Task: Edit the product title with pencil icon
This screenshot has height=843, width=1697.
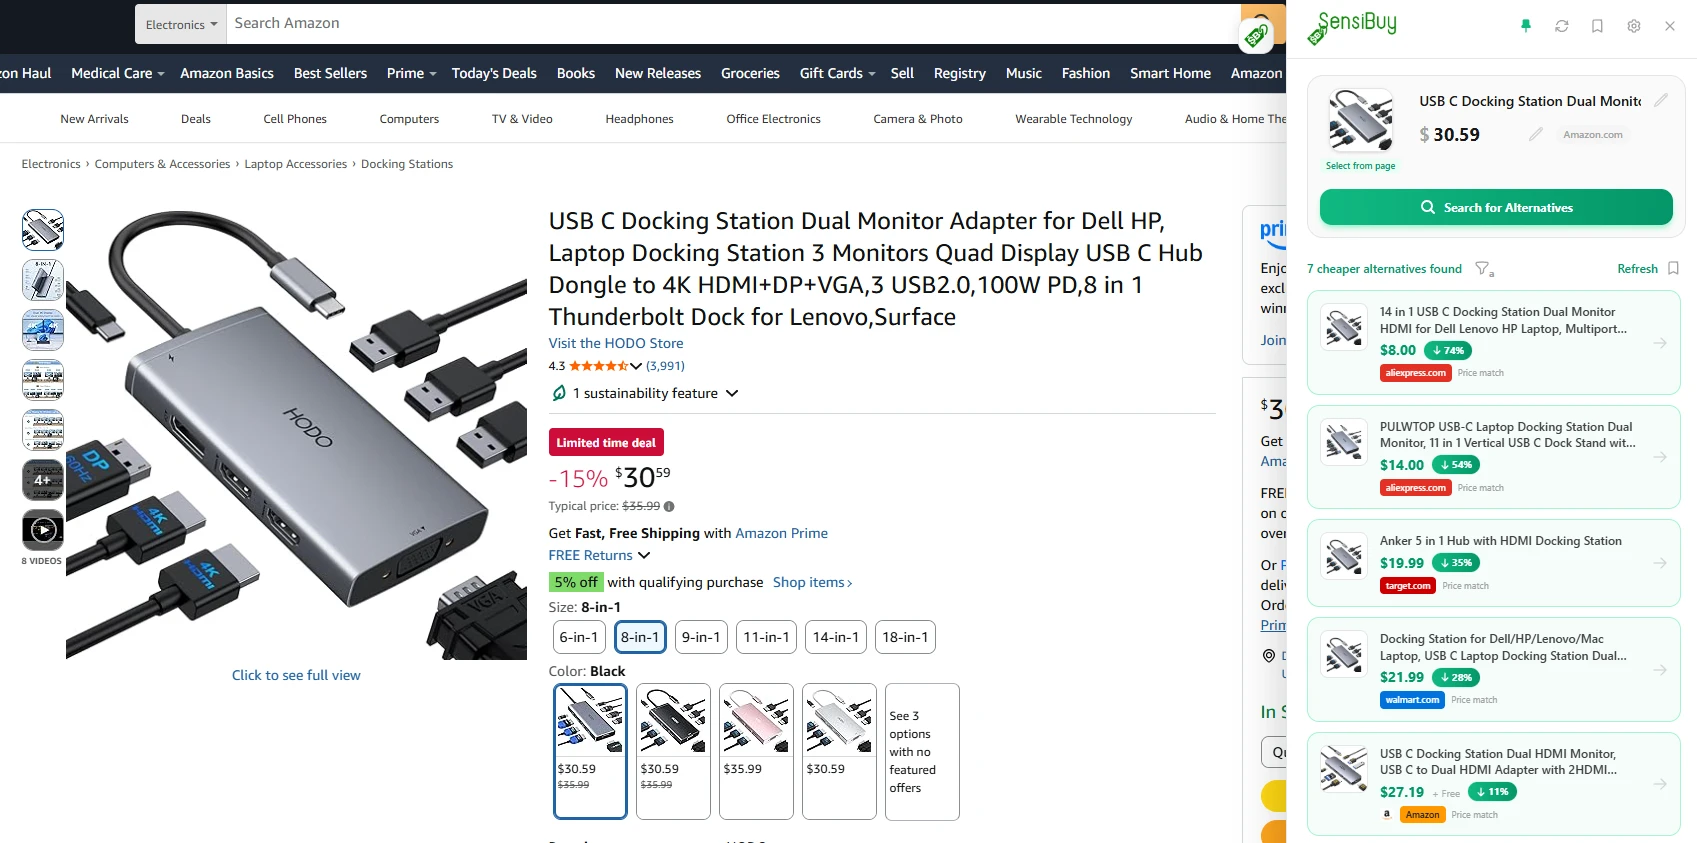Action: 1661,100
